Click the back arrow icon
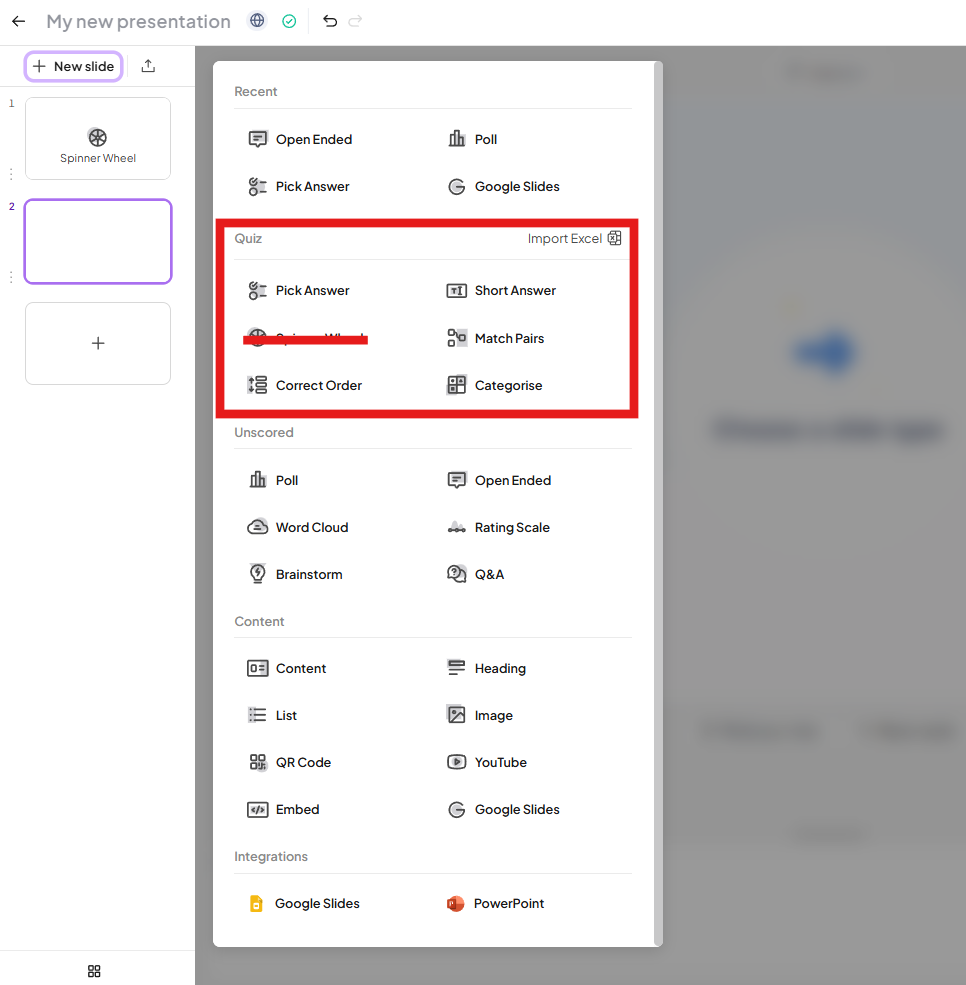This screenshot has width=966, height=985. 18,21
